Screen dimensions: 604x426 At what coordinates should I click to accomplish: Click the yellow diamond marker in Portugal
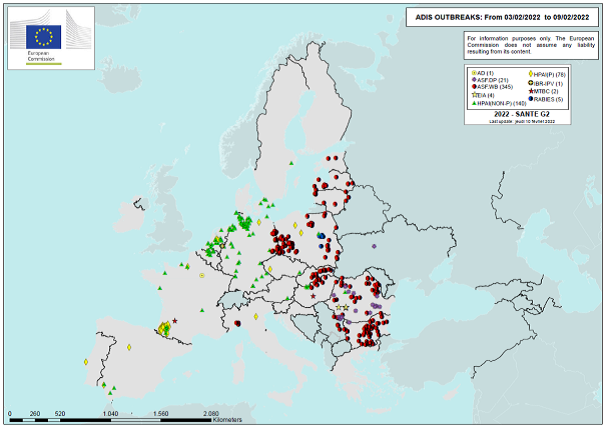(87, 361)
